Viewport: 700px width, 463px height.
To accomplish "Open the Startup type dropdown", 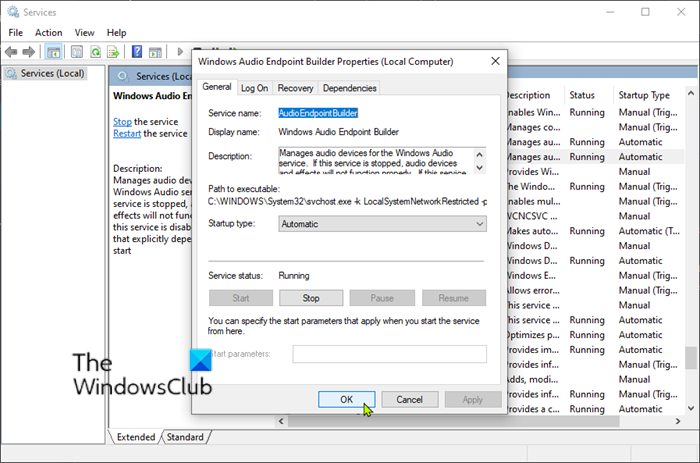I will click(x=383, y=224).
